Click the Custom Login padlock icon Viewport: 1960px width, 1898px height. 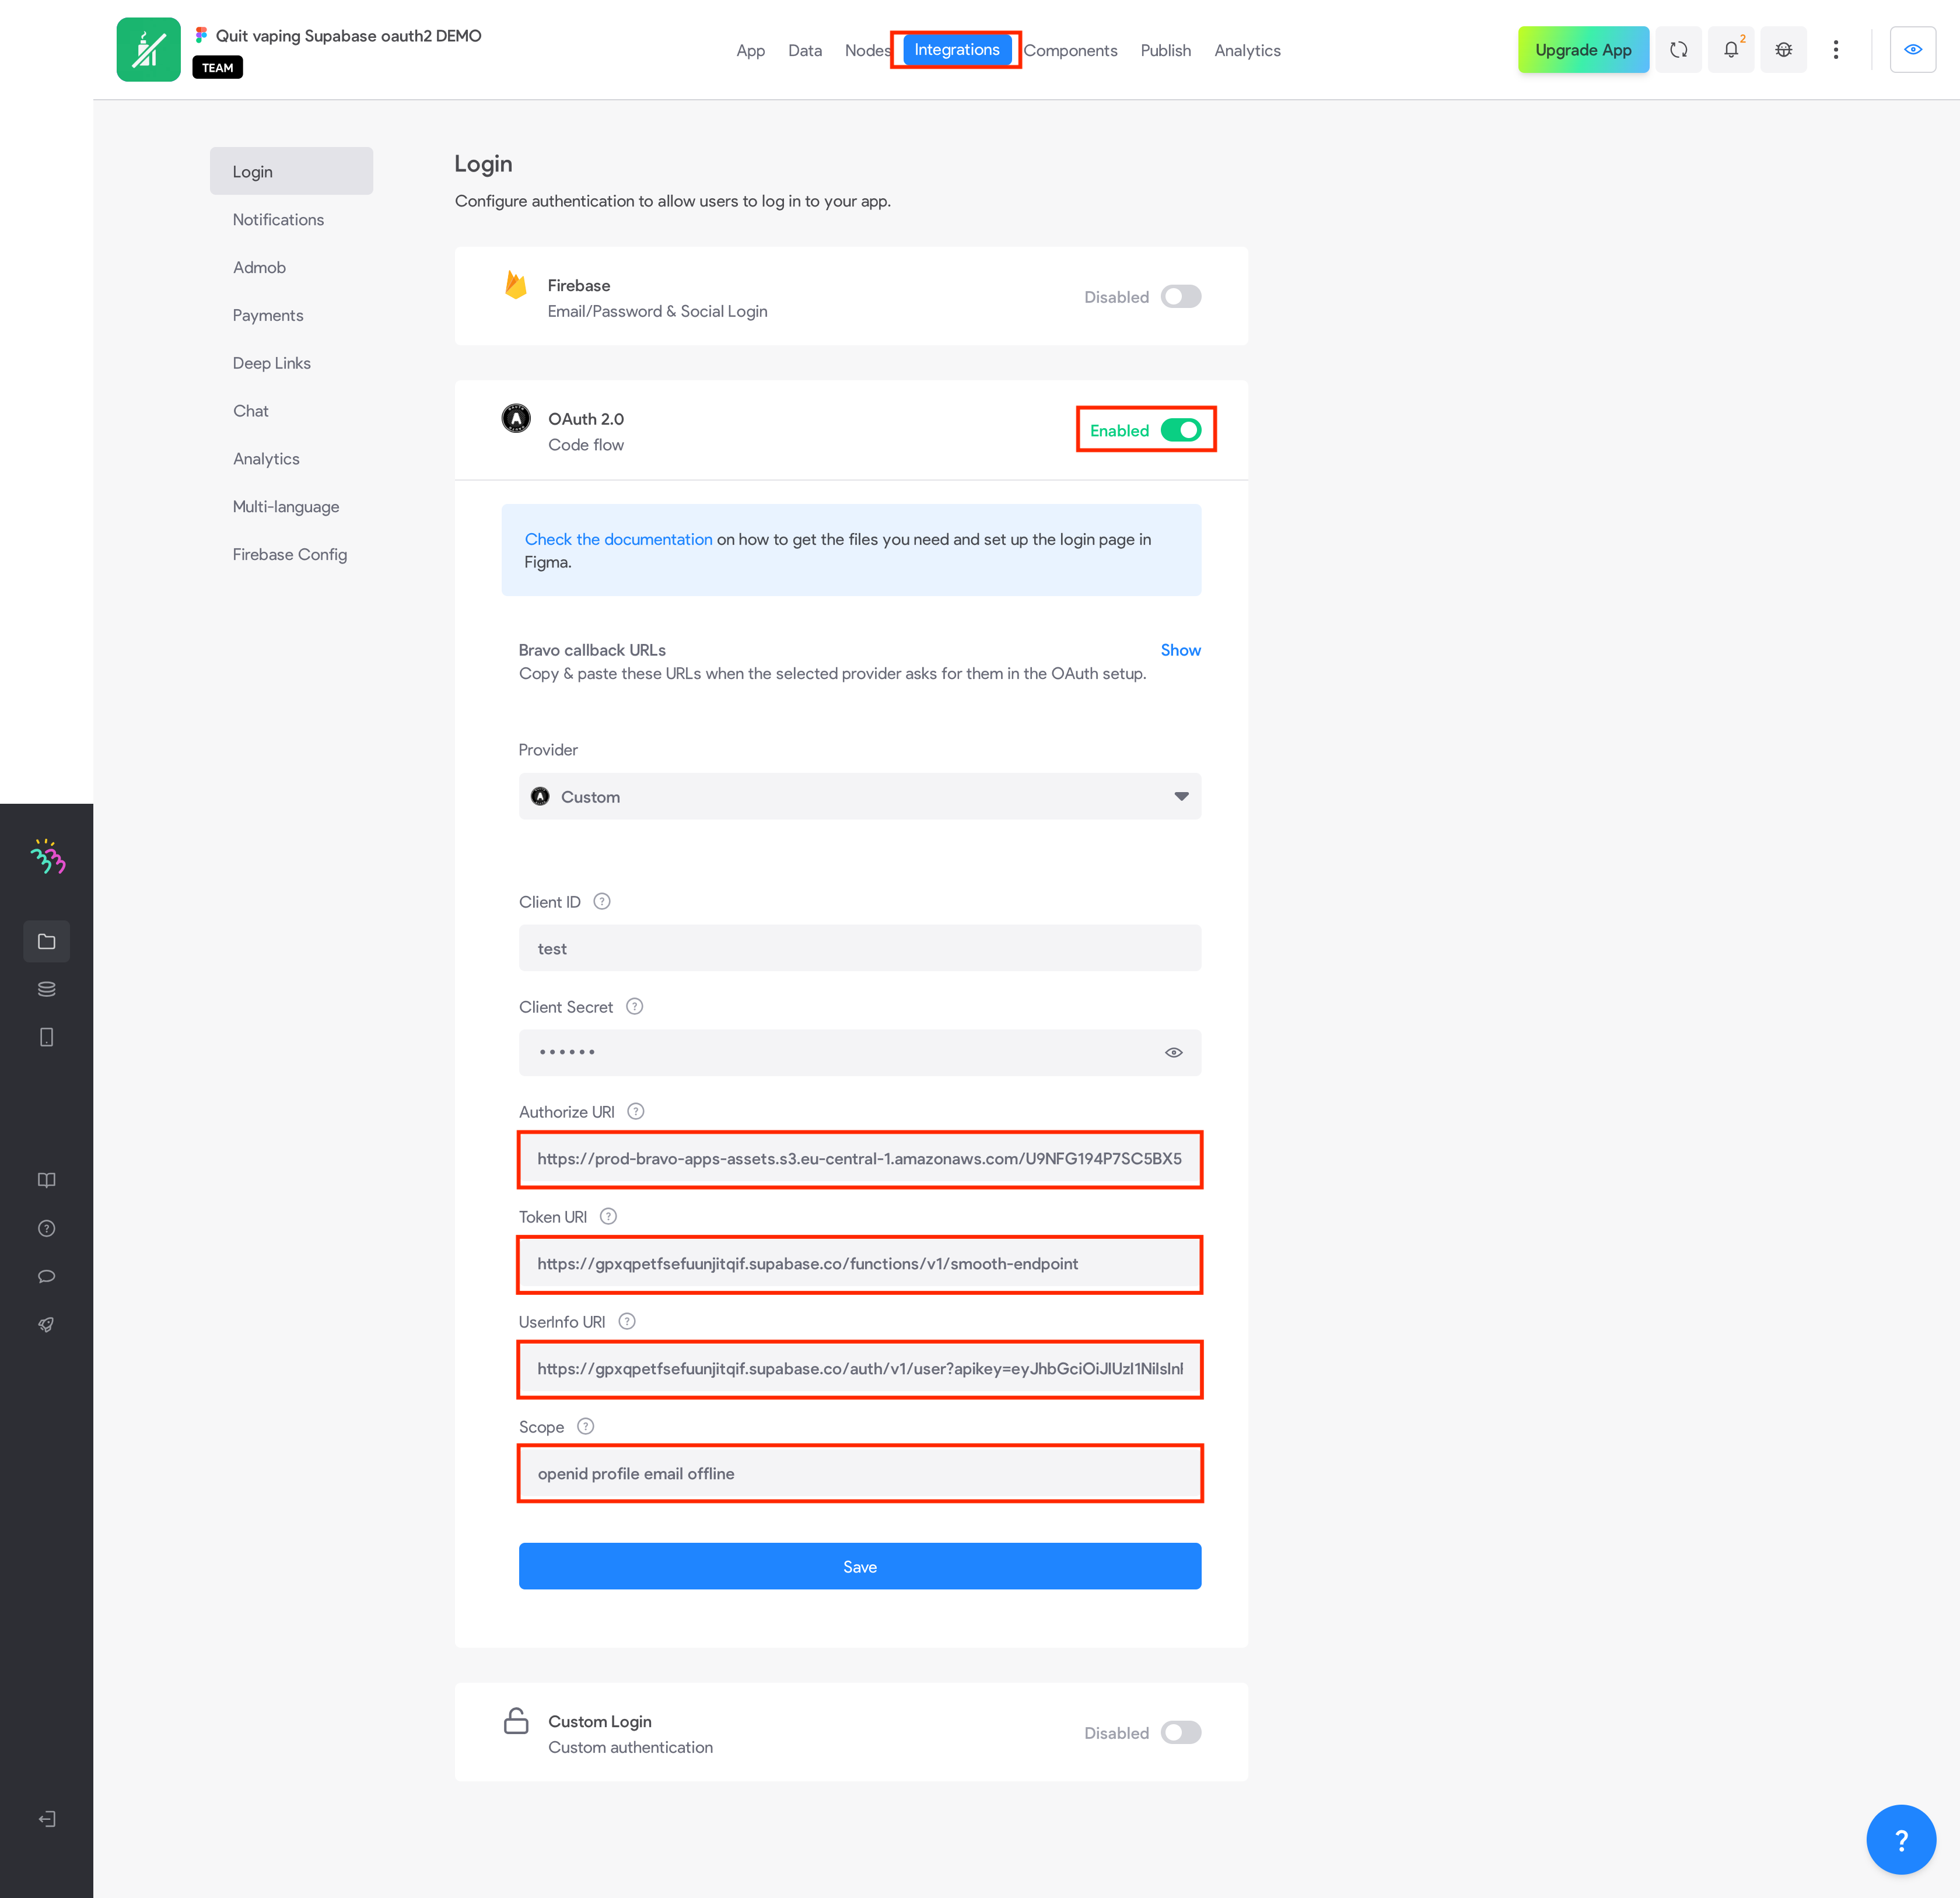516,1720
